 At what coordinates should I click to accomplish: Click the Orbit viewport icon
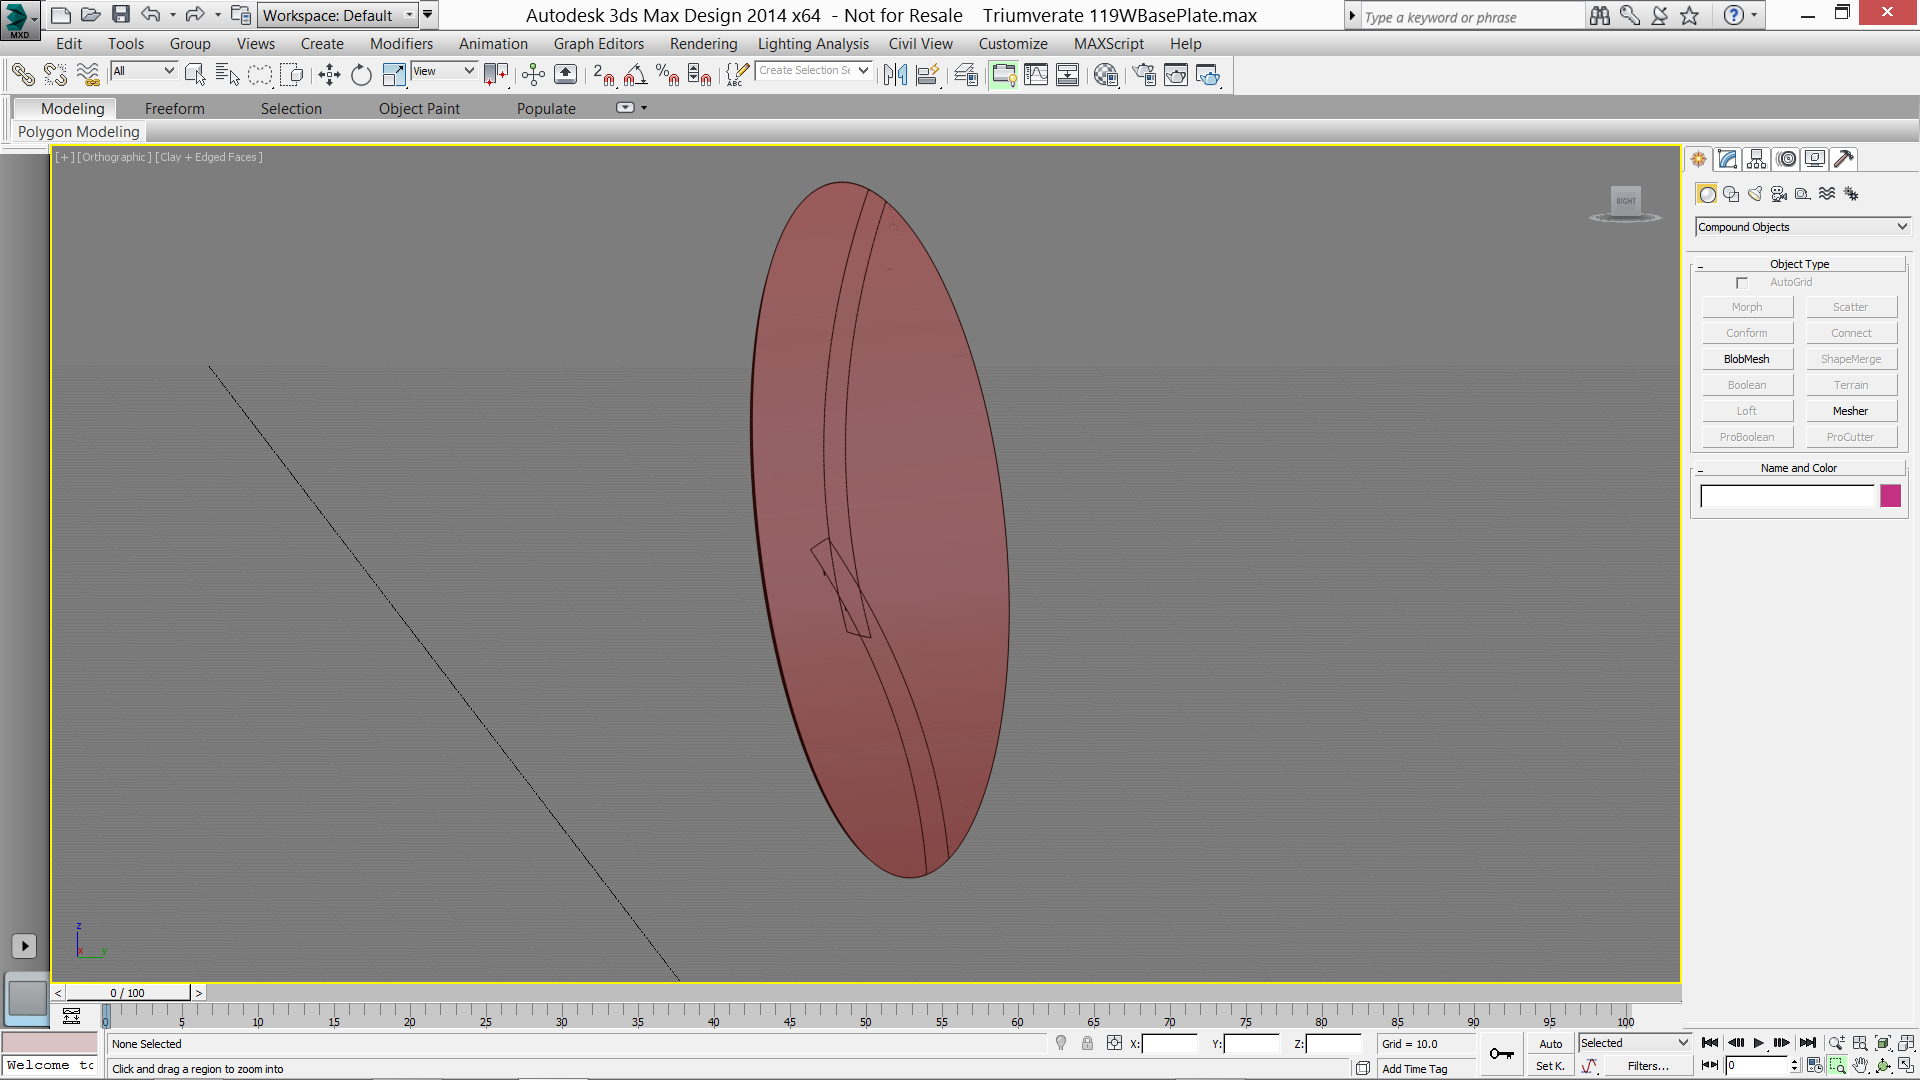pyautogui.click(x=1883, y=1066)
